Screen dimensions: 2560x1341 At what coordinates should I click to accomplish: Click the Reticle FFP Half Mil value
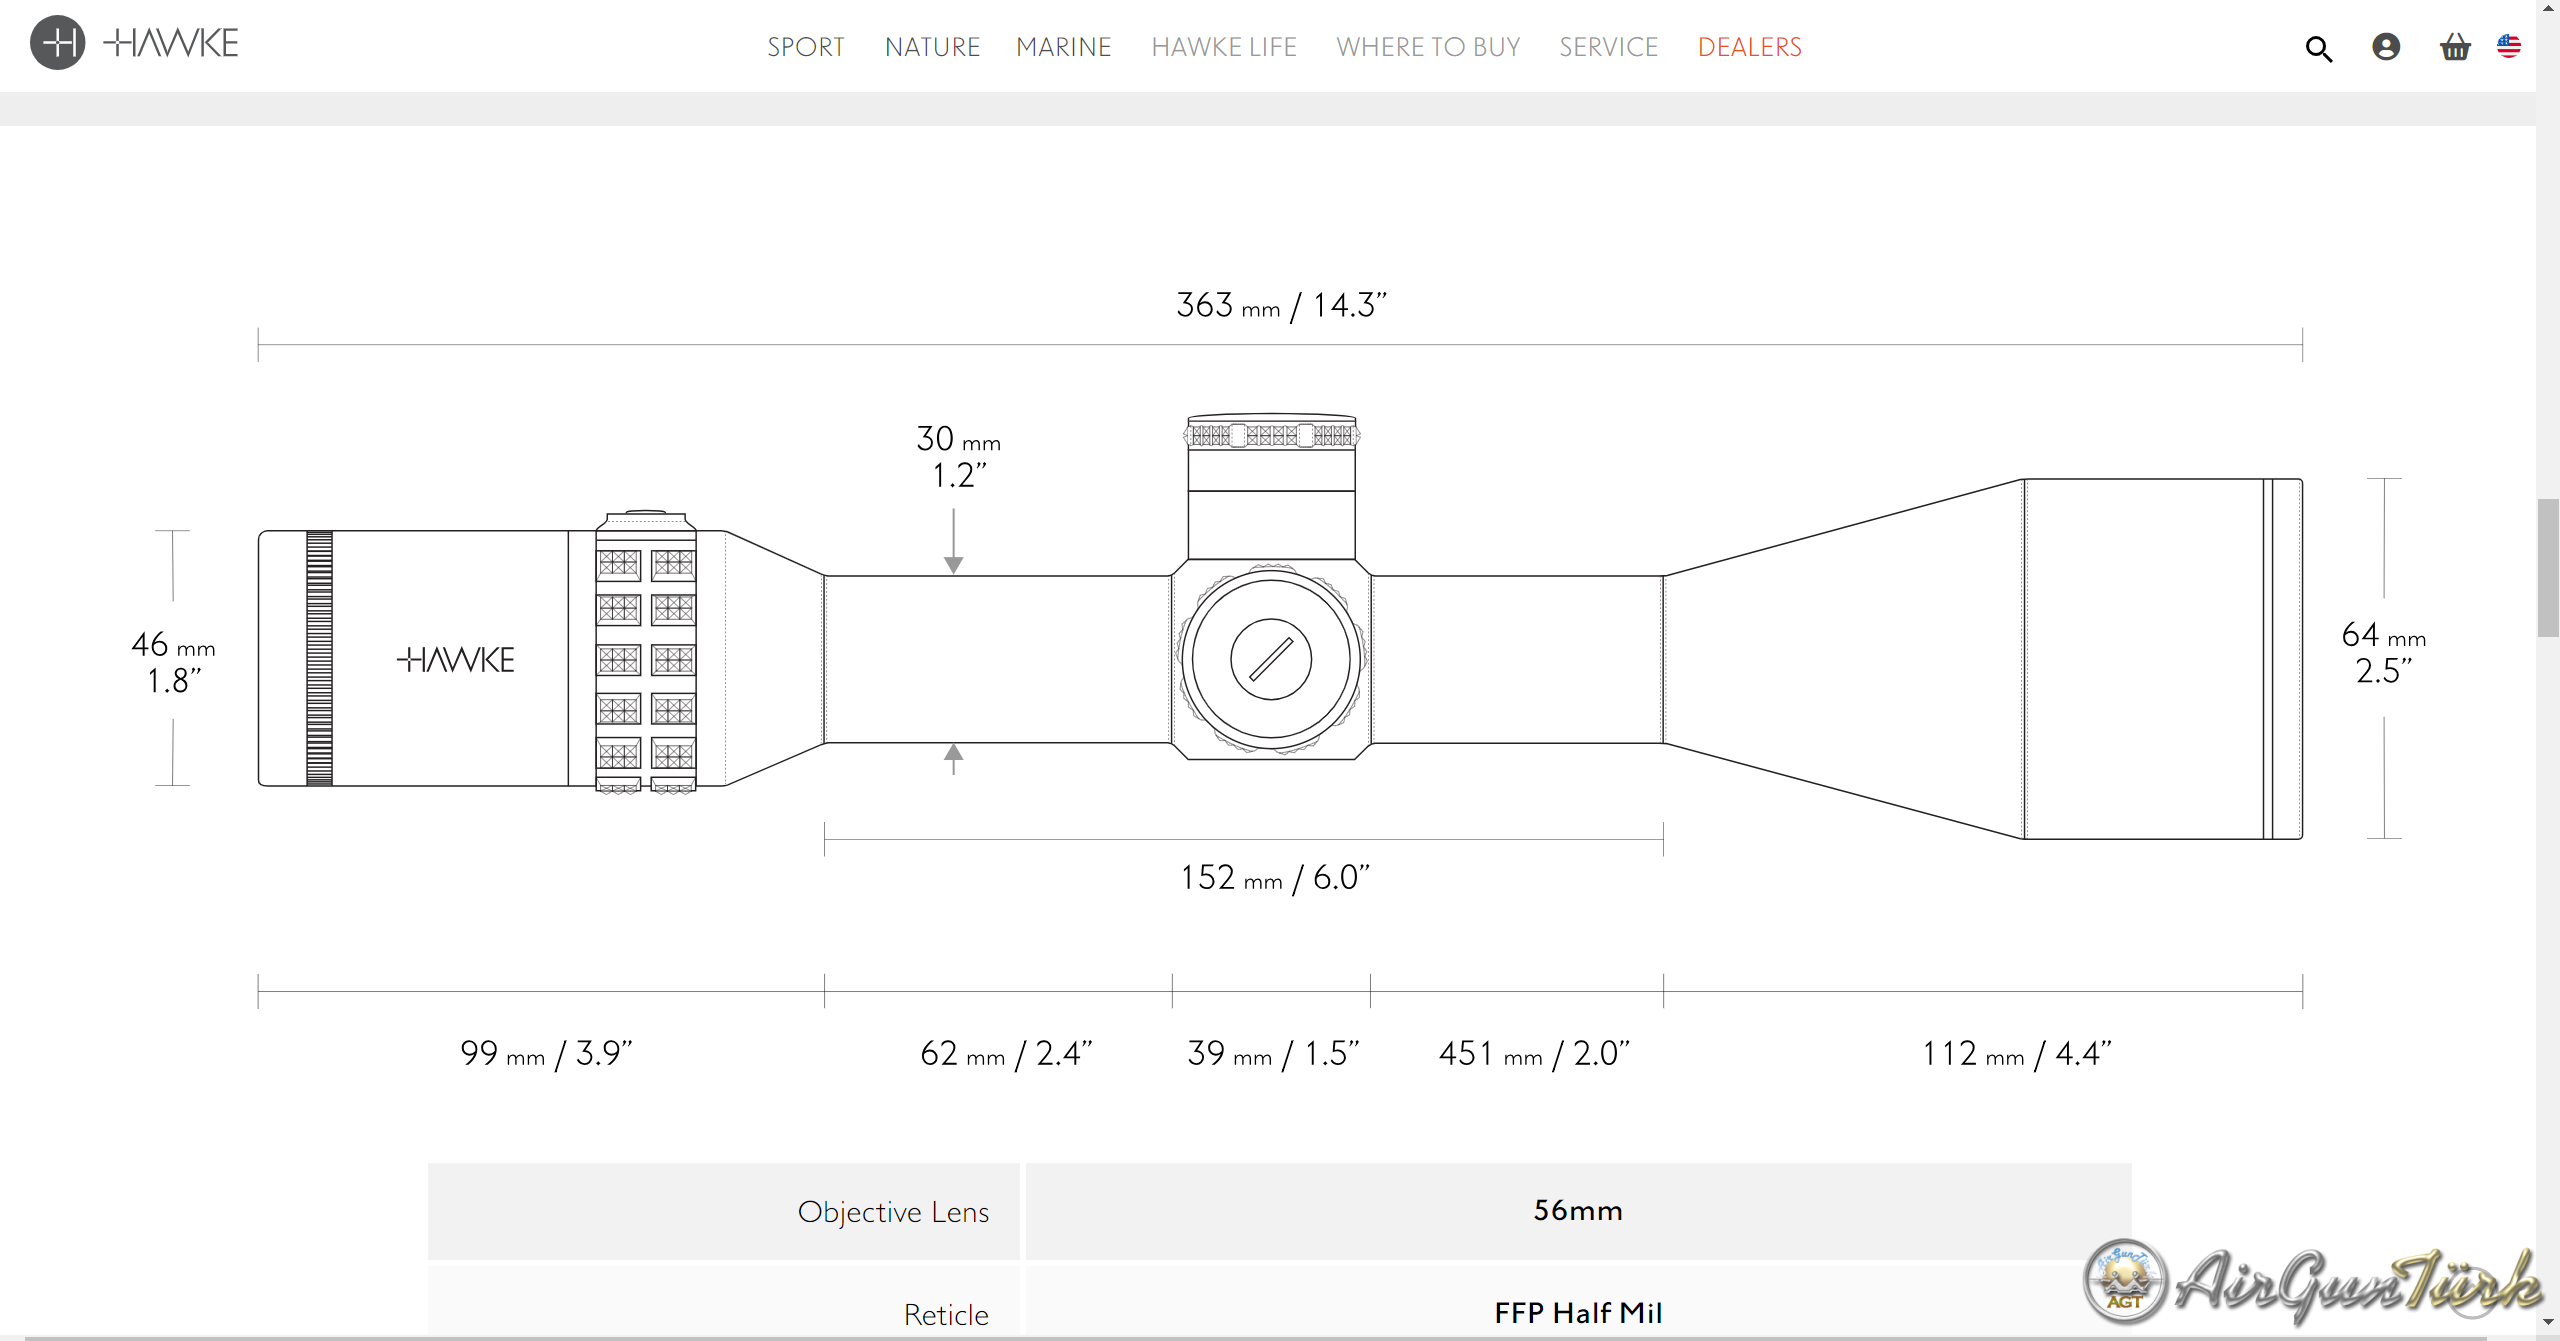pos(1577,1311)
